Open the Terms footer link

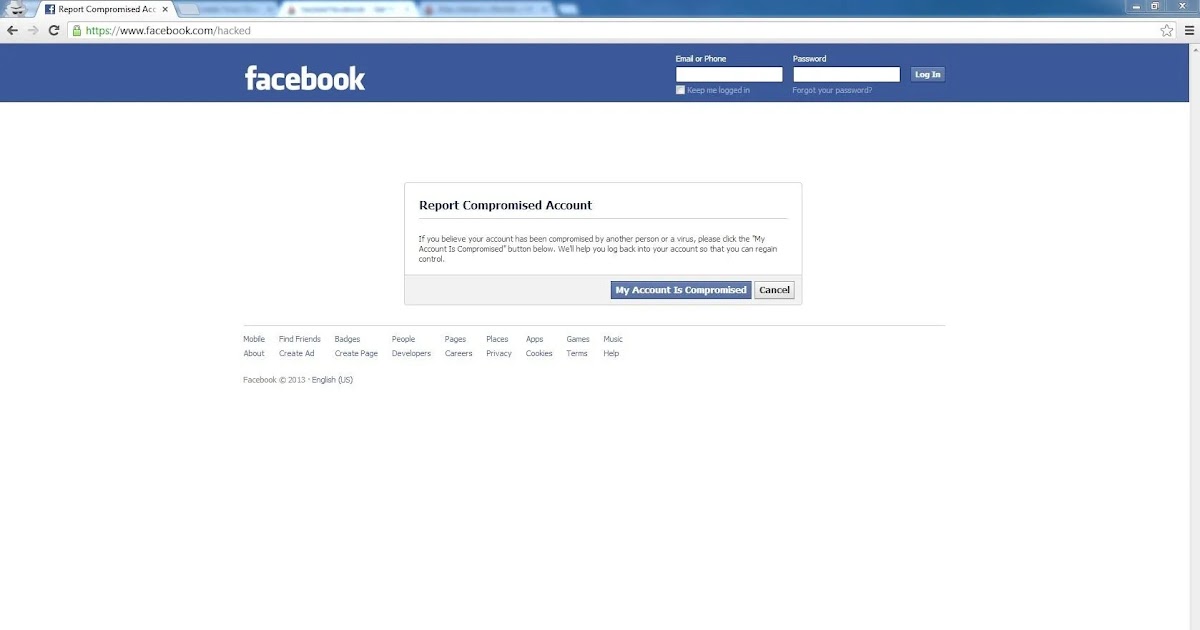(x=577, y=353)
